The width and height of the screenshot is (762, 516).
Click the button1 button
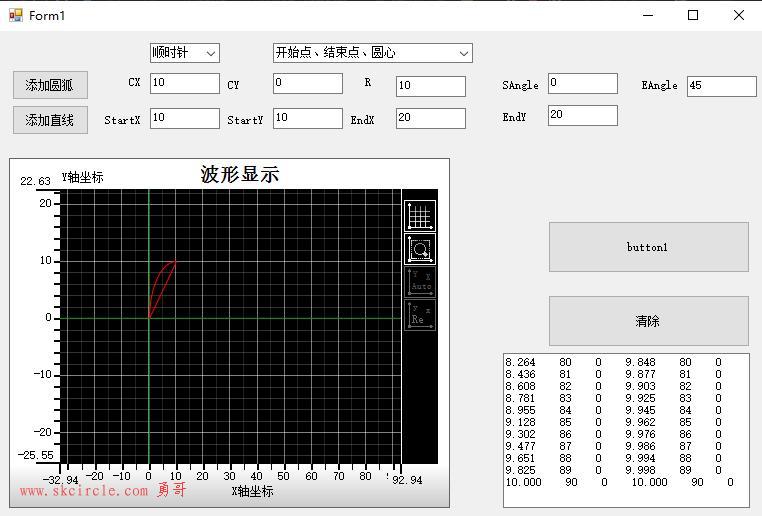coord(648,247)
